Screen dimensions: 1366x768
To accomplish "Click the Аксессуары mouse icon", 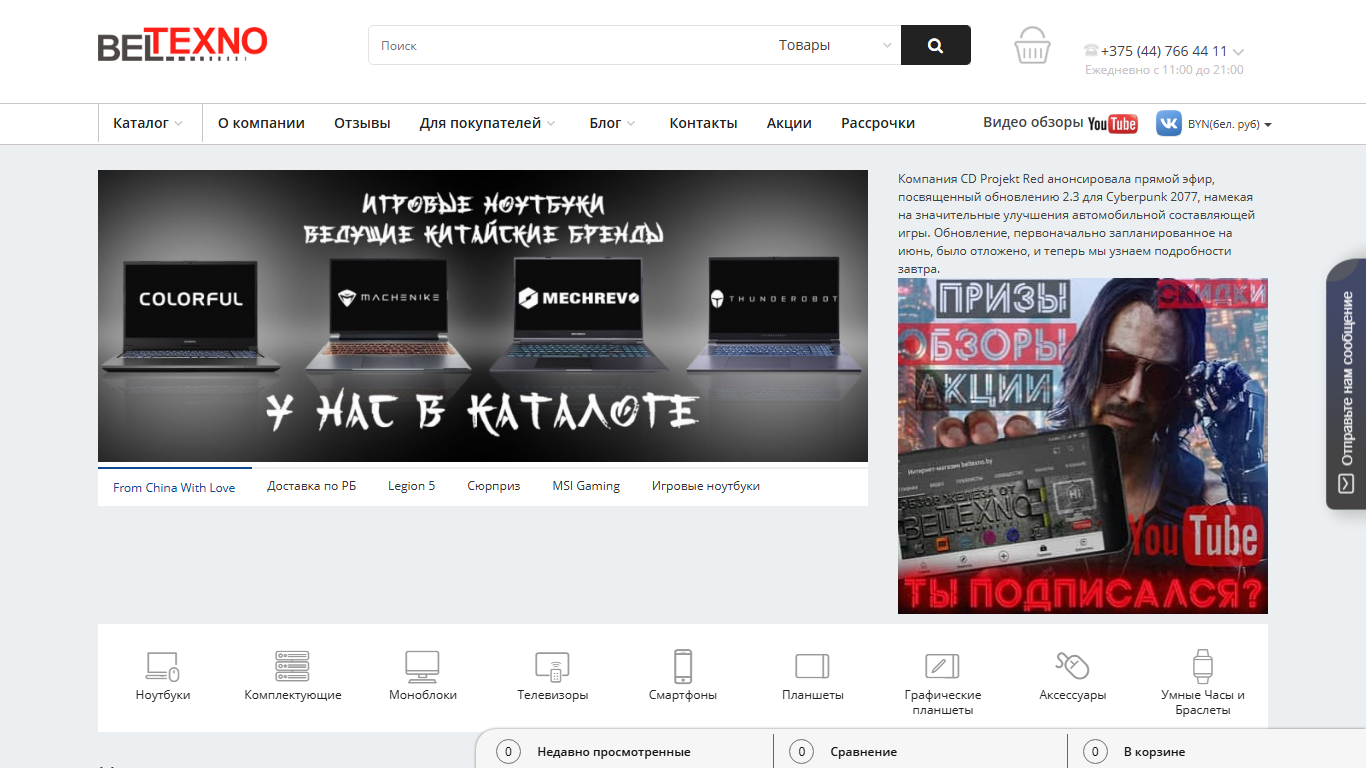I will click(x=1073, y=666).
